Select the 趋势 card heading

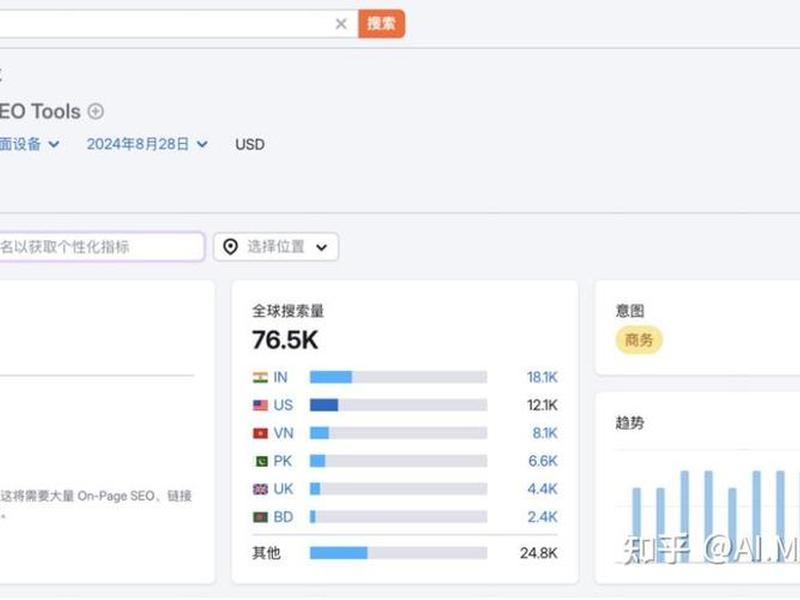[x=630, y=423]
